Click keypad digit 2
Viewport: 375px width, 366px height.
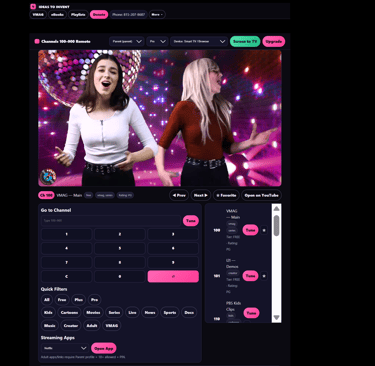point(120,234)
